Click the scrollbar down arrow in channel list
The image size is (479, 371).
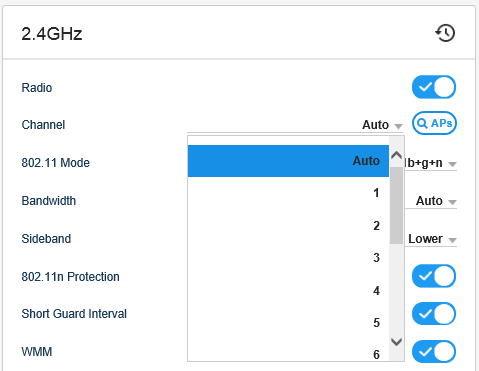396,342
